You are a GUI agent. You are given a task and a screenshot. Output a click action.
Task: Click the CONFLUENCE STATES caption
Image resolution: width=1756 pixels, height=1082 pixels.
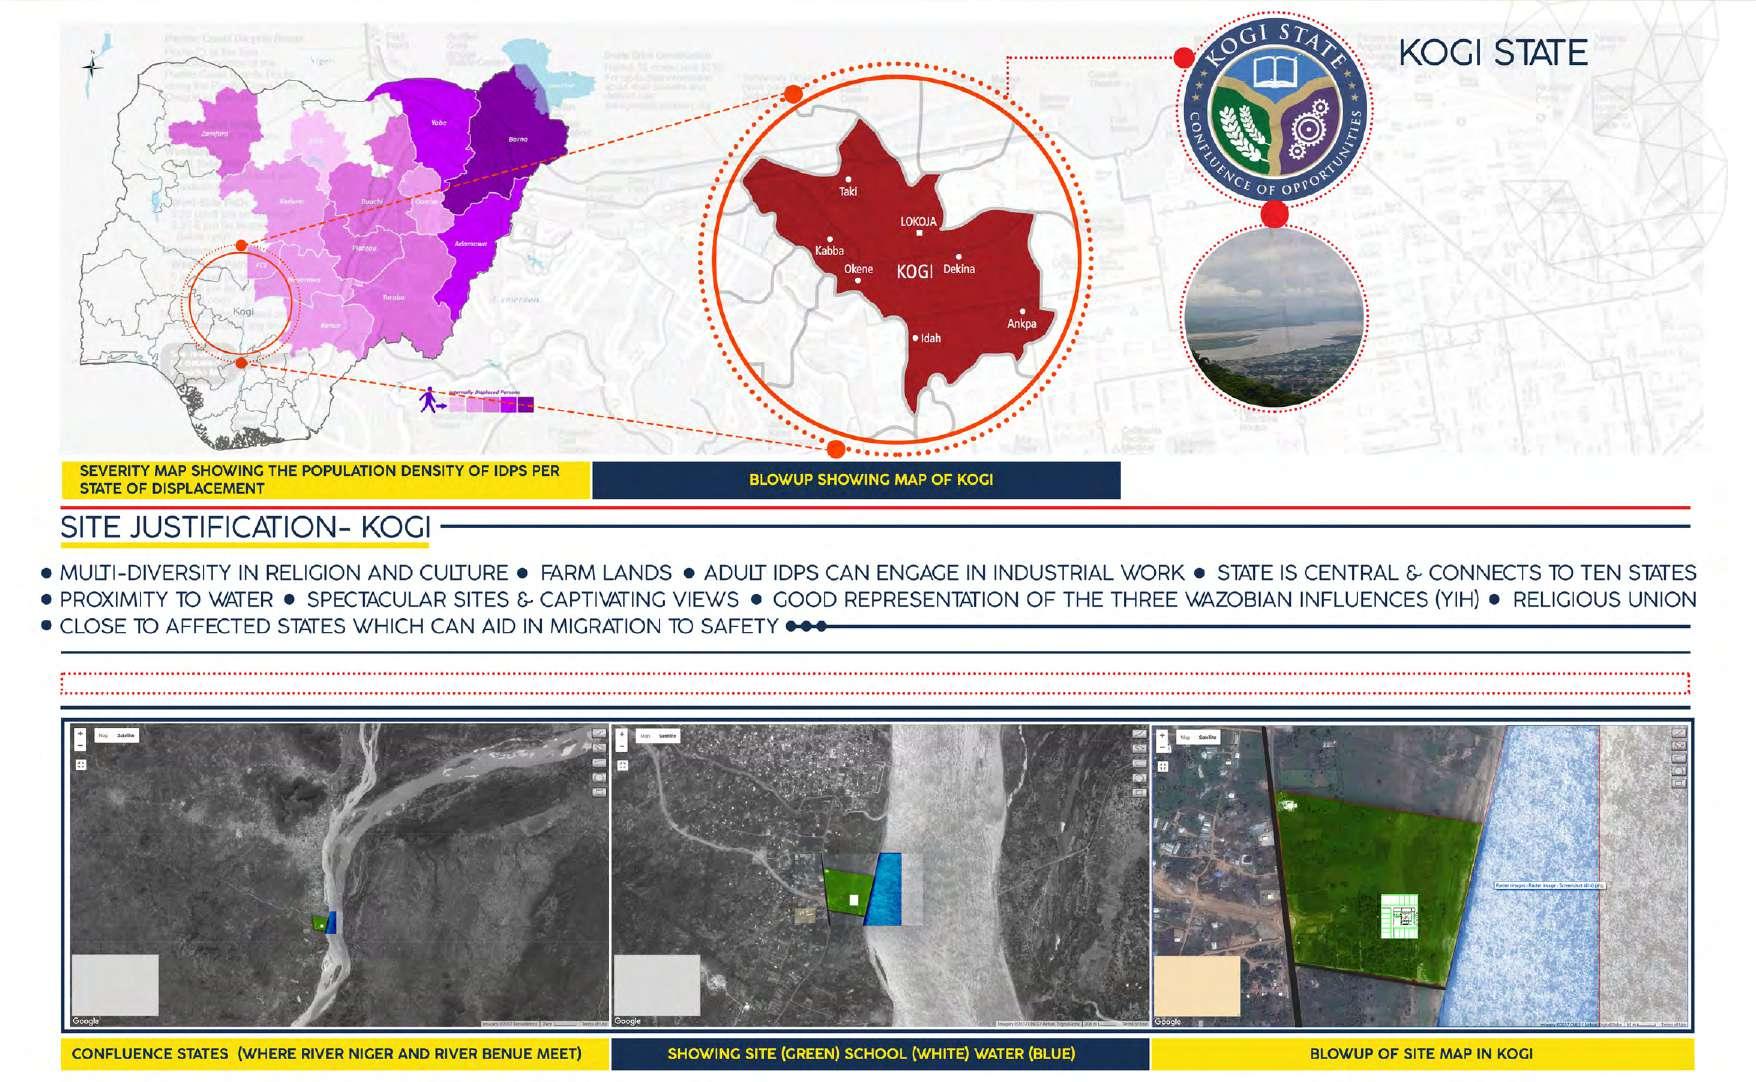pos(327,1054)
